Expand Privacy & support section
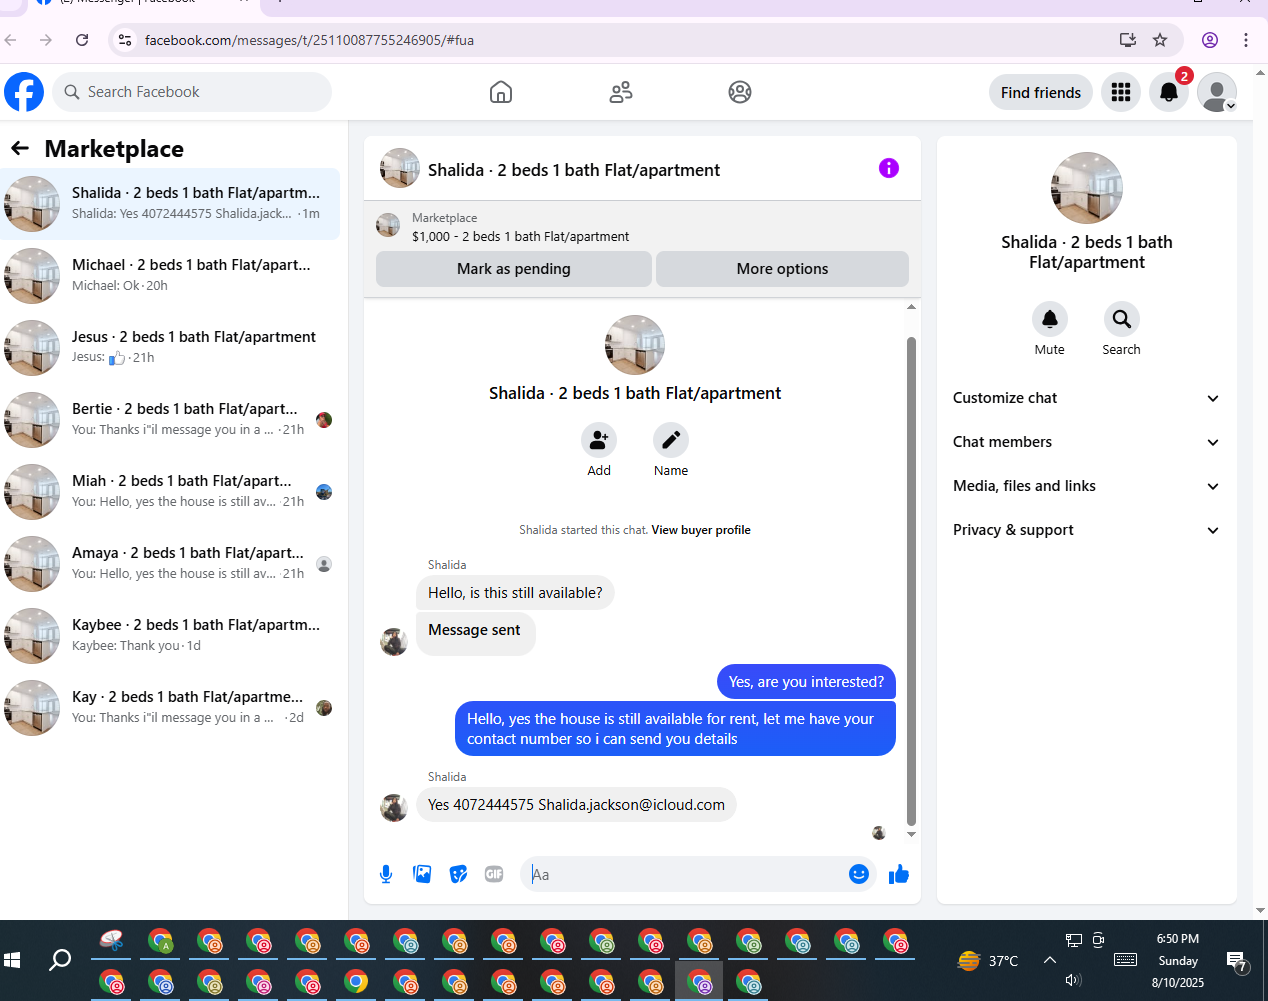Viewport: 1268px width, 1001px height. coord(1087,530)
